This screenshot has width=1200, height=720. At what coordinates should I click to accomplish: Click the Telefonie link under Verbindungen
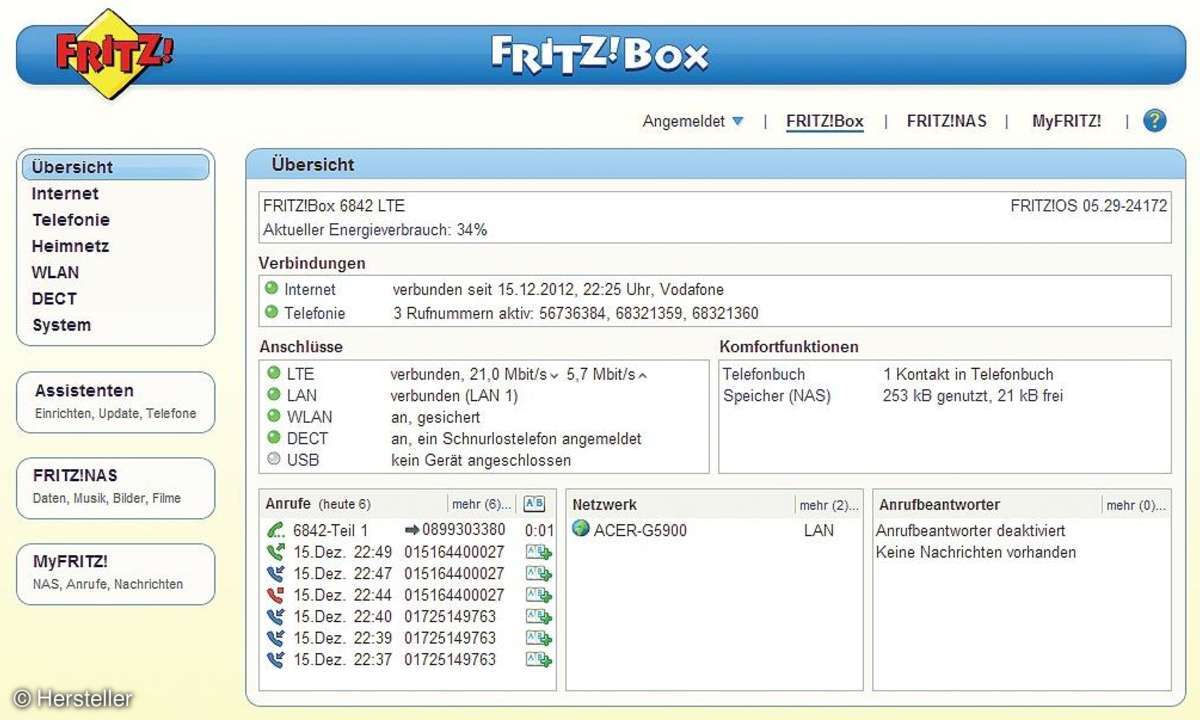(x=315, y=313)
